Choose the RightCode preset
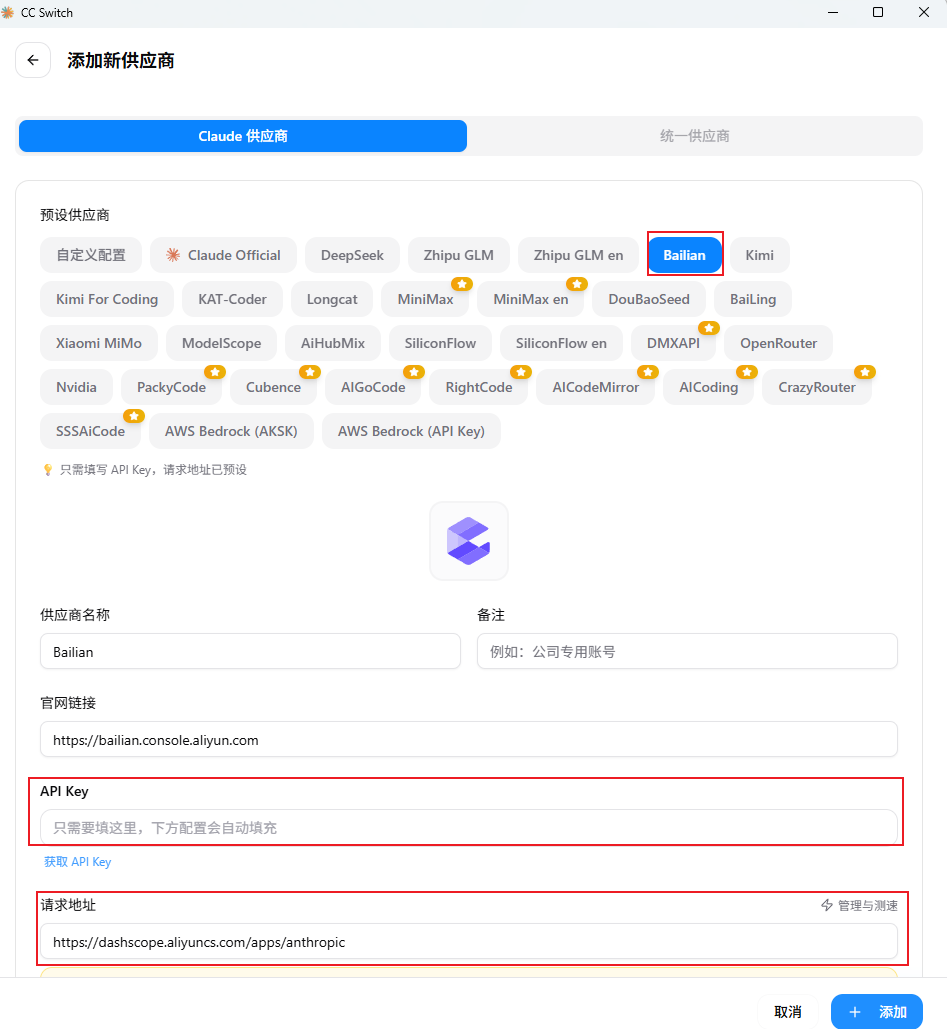The width and height of the screenshot is (947, 1029). pyautogui.click(x=478, y=387)
